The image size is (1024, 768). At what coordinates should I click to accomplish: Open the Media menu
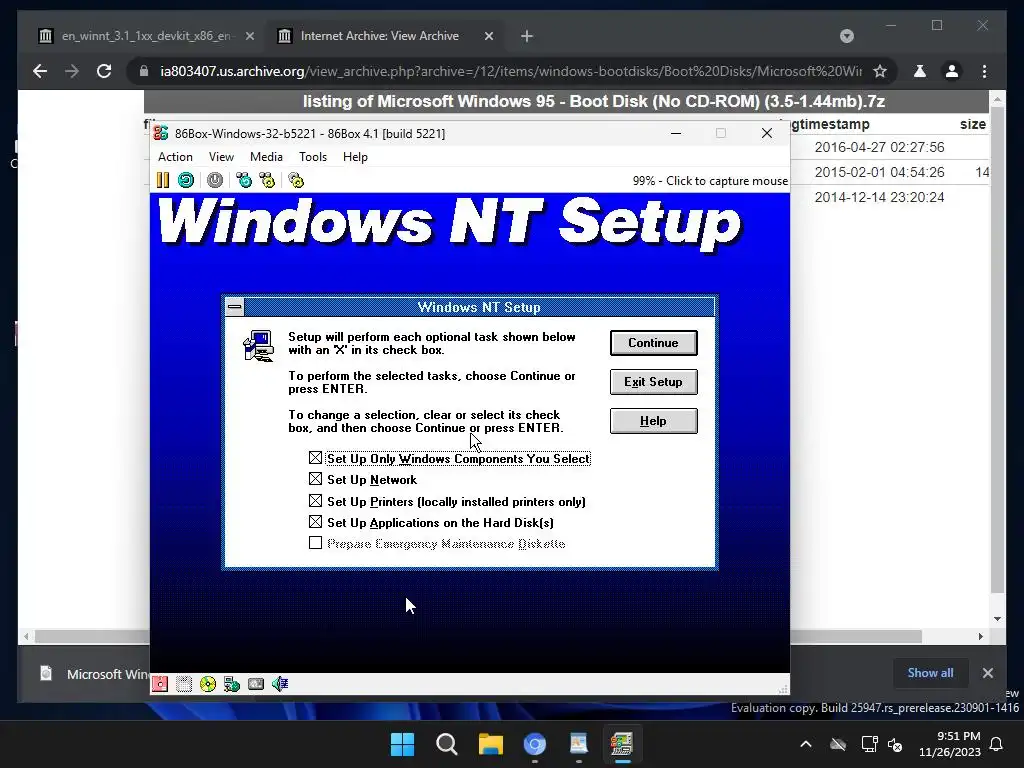(x=266, y=157)
